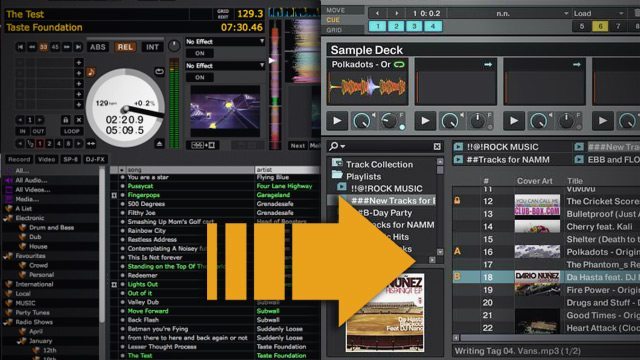Click the LOOP button
Image resolution: width=640 pixels, height=360 pixels.
[71, 131]
